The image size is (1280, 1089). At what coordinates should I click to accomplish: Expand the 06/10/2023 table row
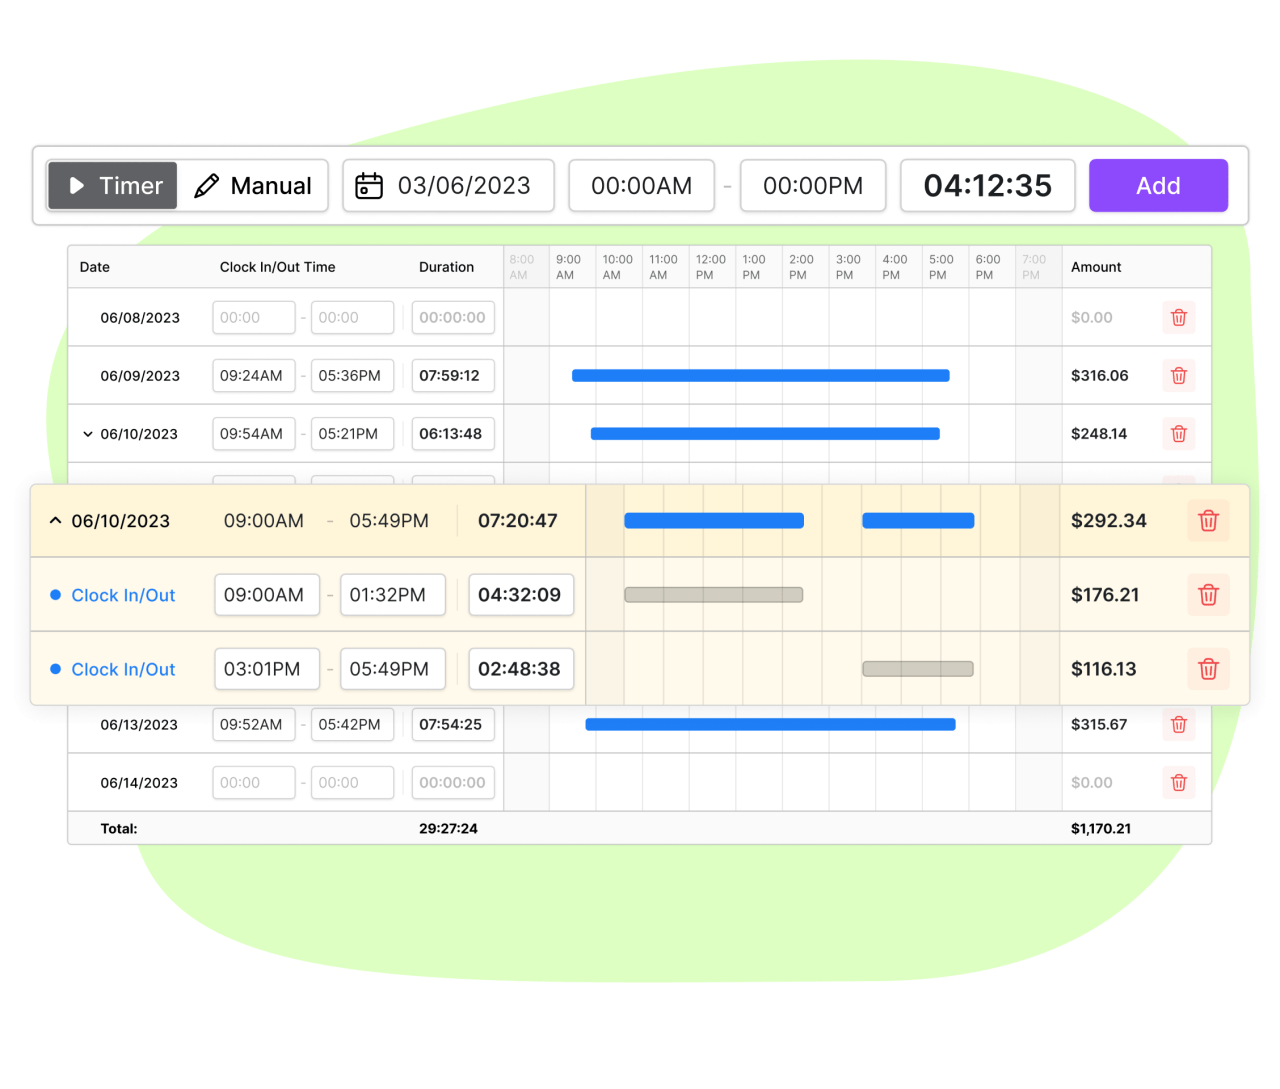click(x=88, y=433)
